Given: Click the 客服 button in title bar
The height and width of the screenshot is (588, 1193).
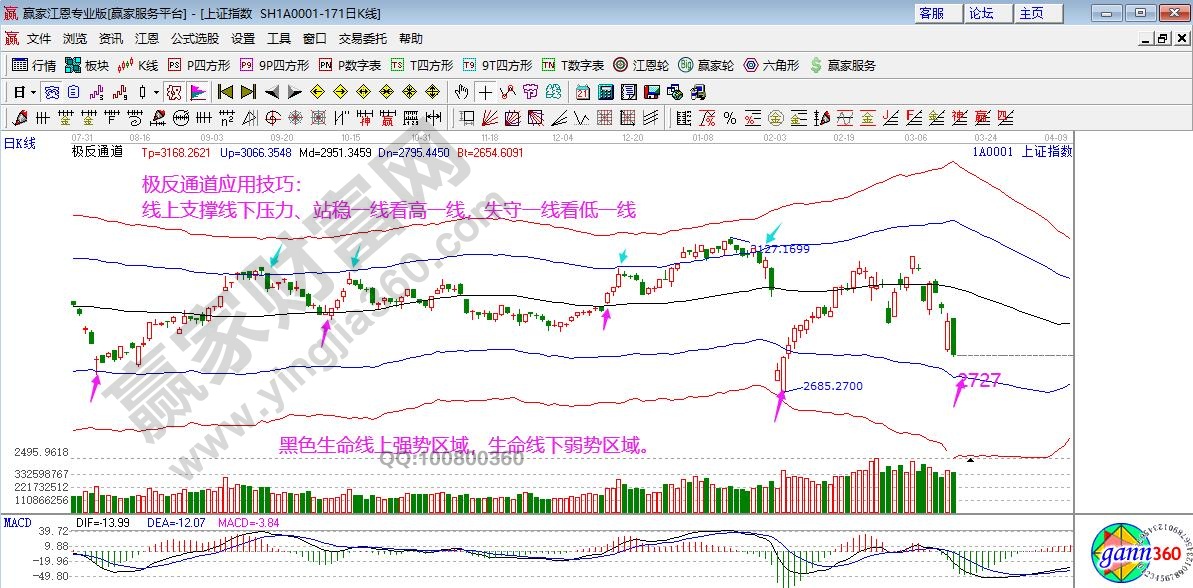Looking at the screenshot, I should pos(931,13).
